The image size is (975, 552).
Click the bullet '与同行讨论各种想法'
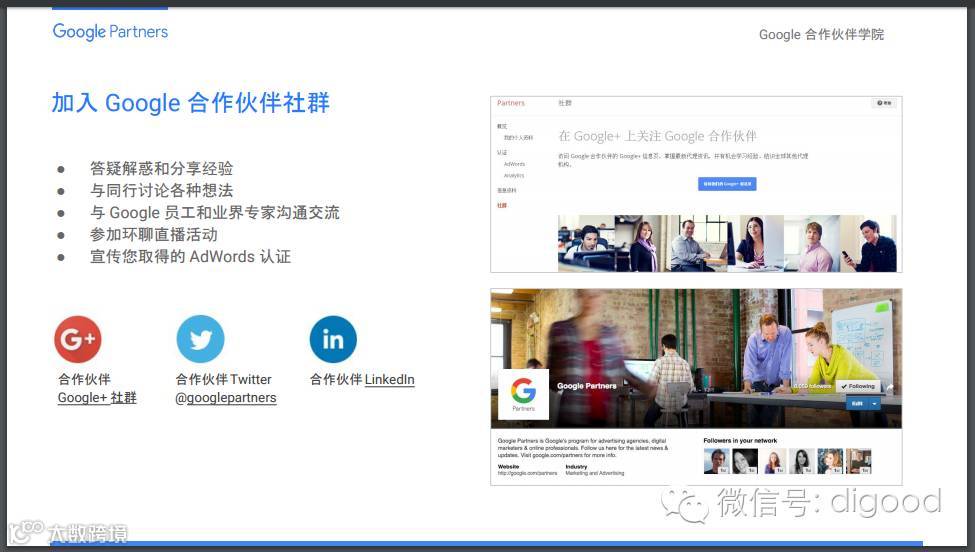[161, 190]
